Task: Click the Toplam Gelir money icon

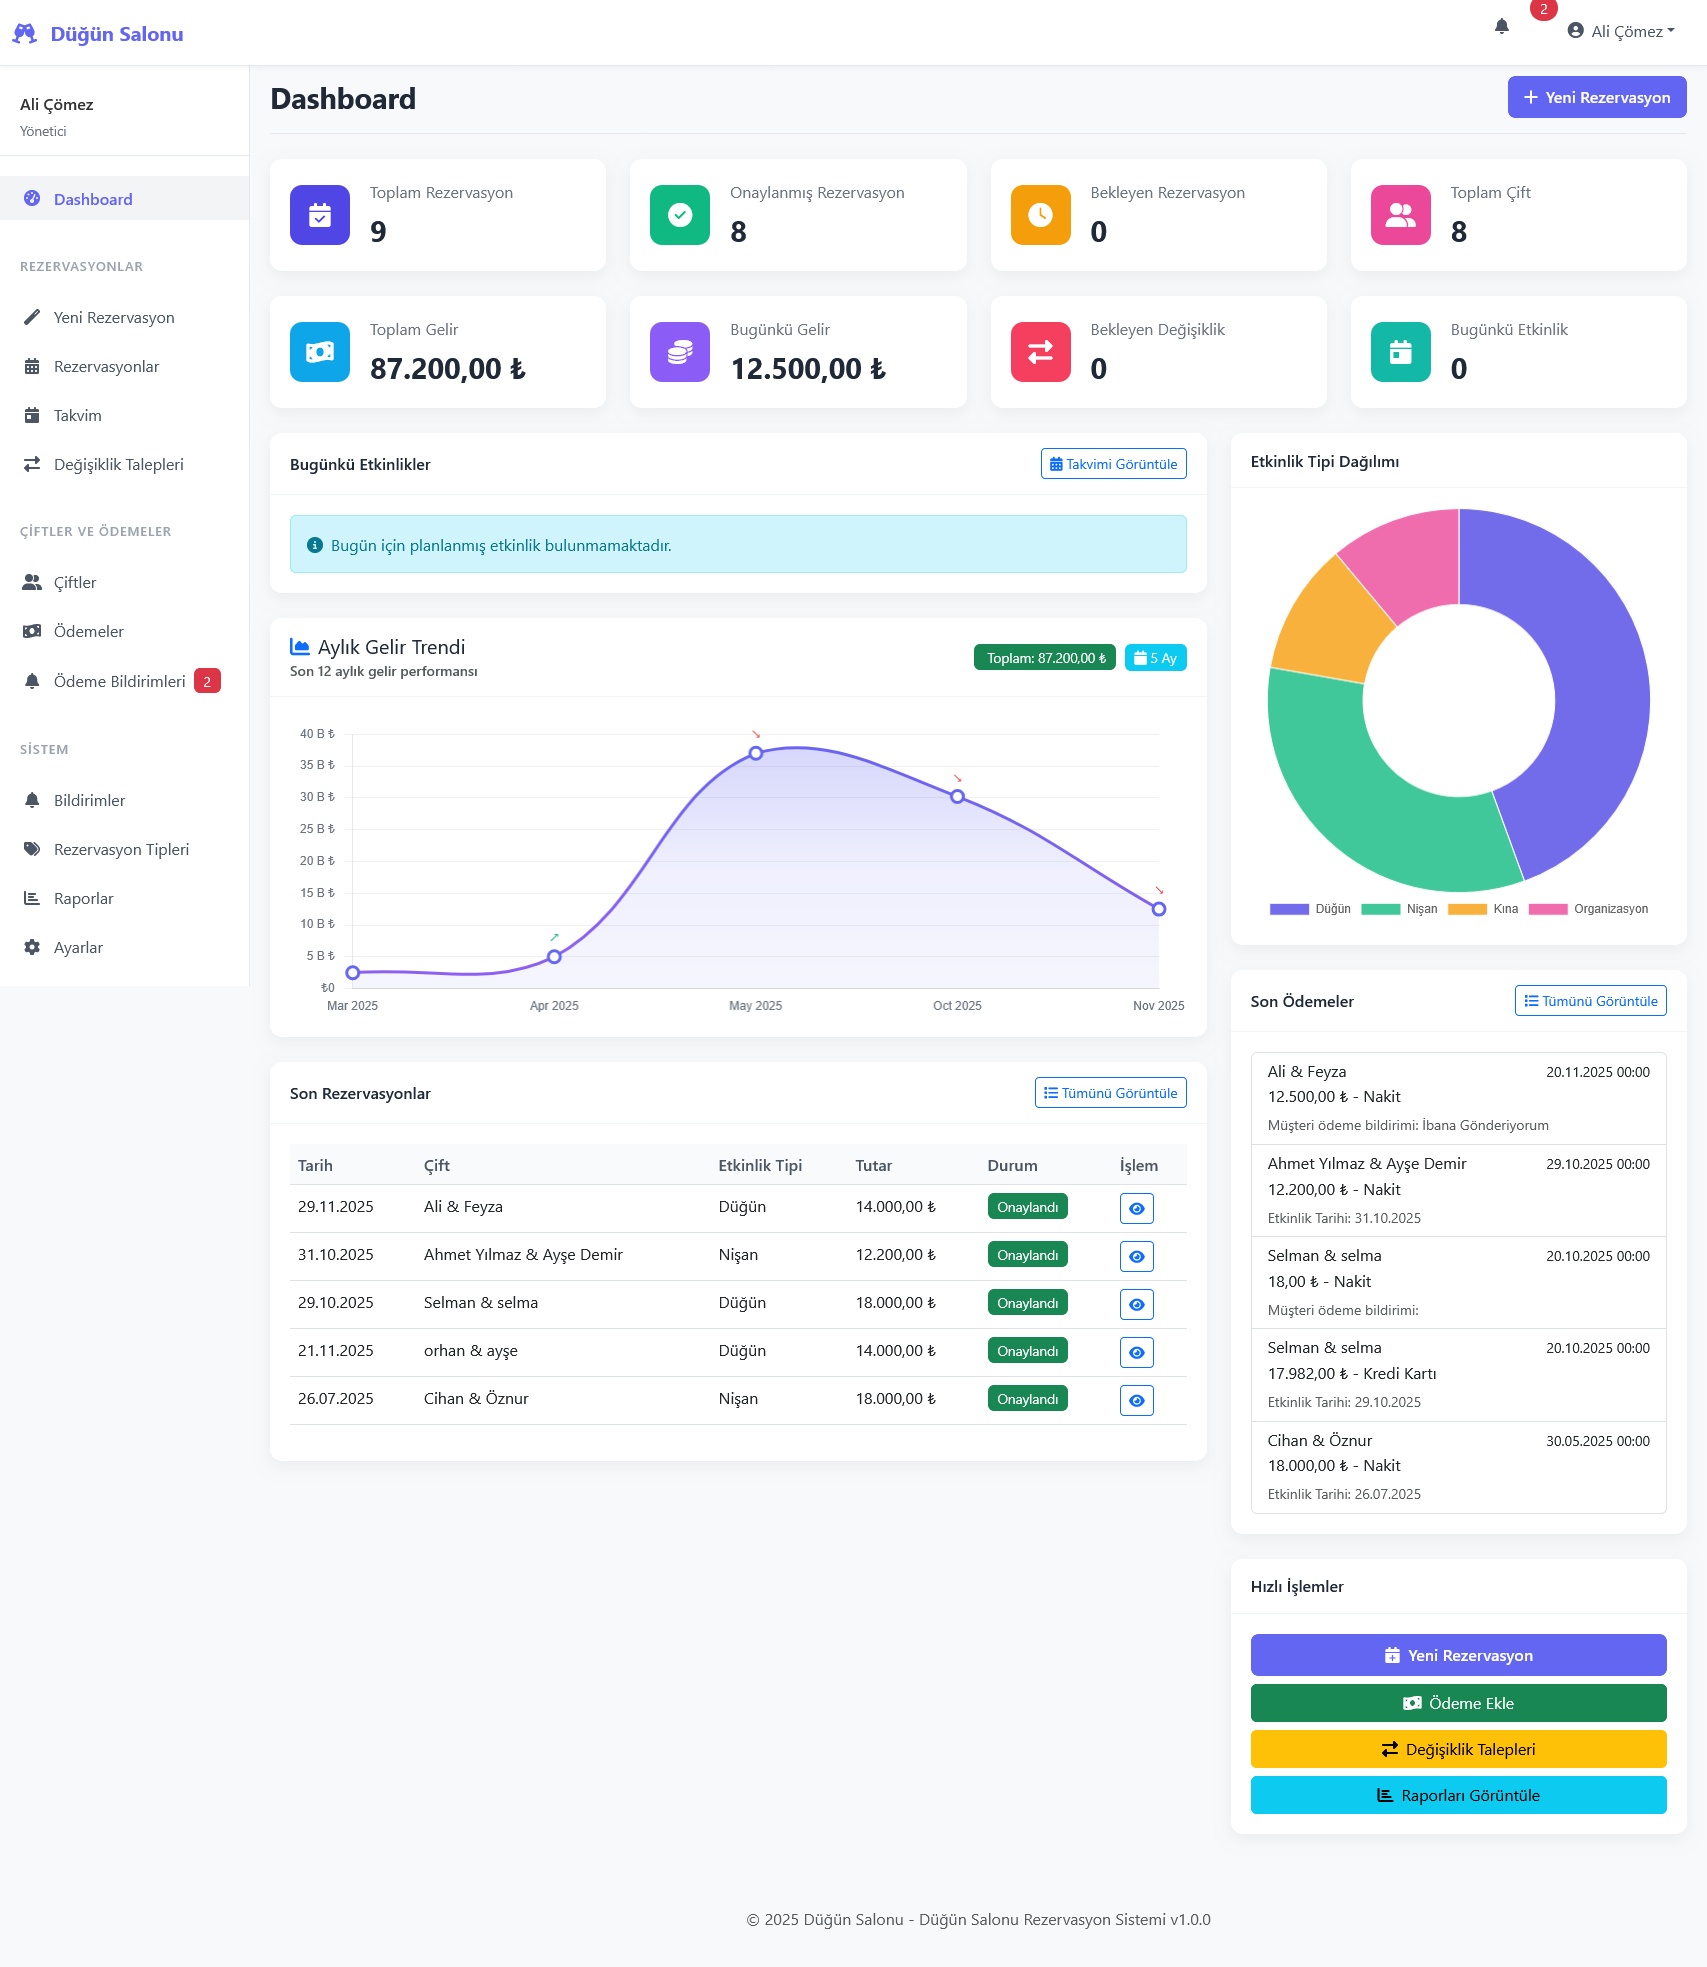Action: 320,352
